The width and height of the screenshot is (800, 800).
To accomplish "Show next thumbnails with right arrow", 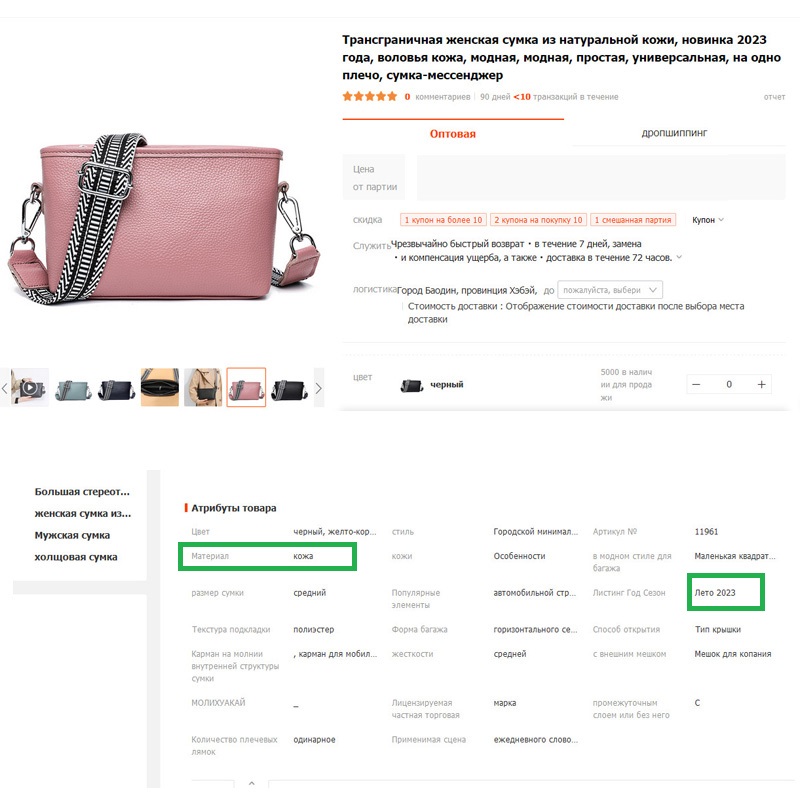I will pos(319,388).
